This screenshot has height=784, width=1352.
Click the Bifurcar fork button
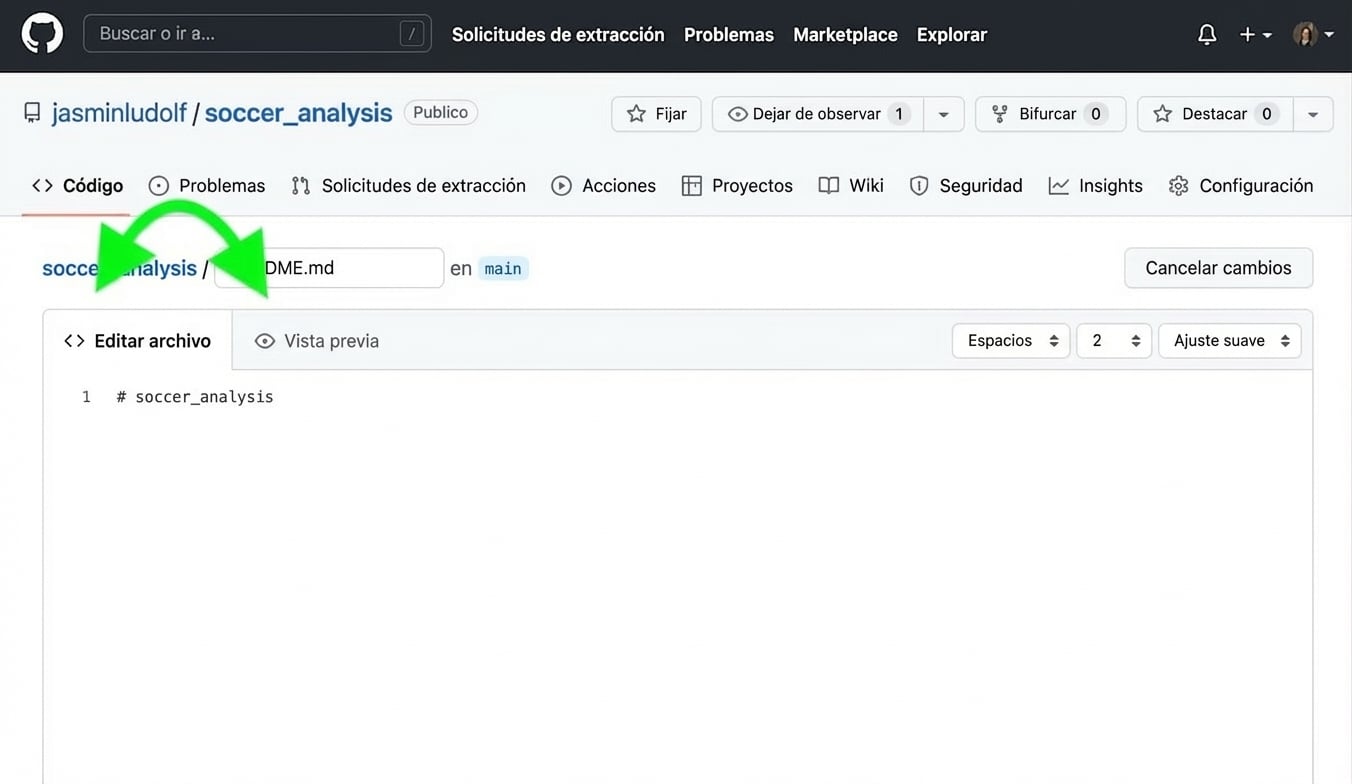pos(1050,114)
